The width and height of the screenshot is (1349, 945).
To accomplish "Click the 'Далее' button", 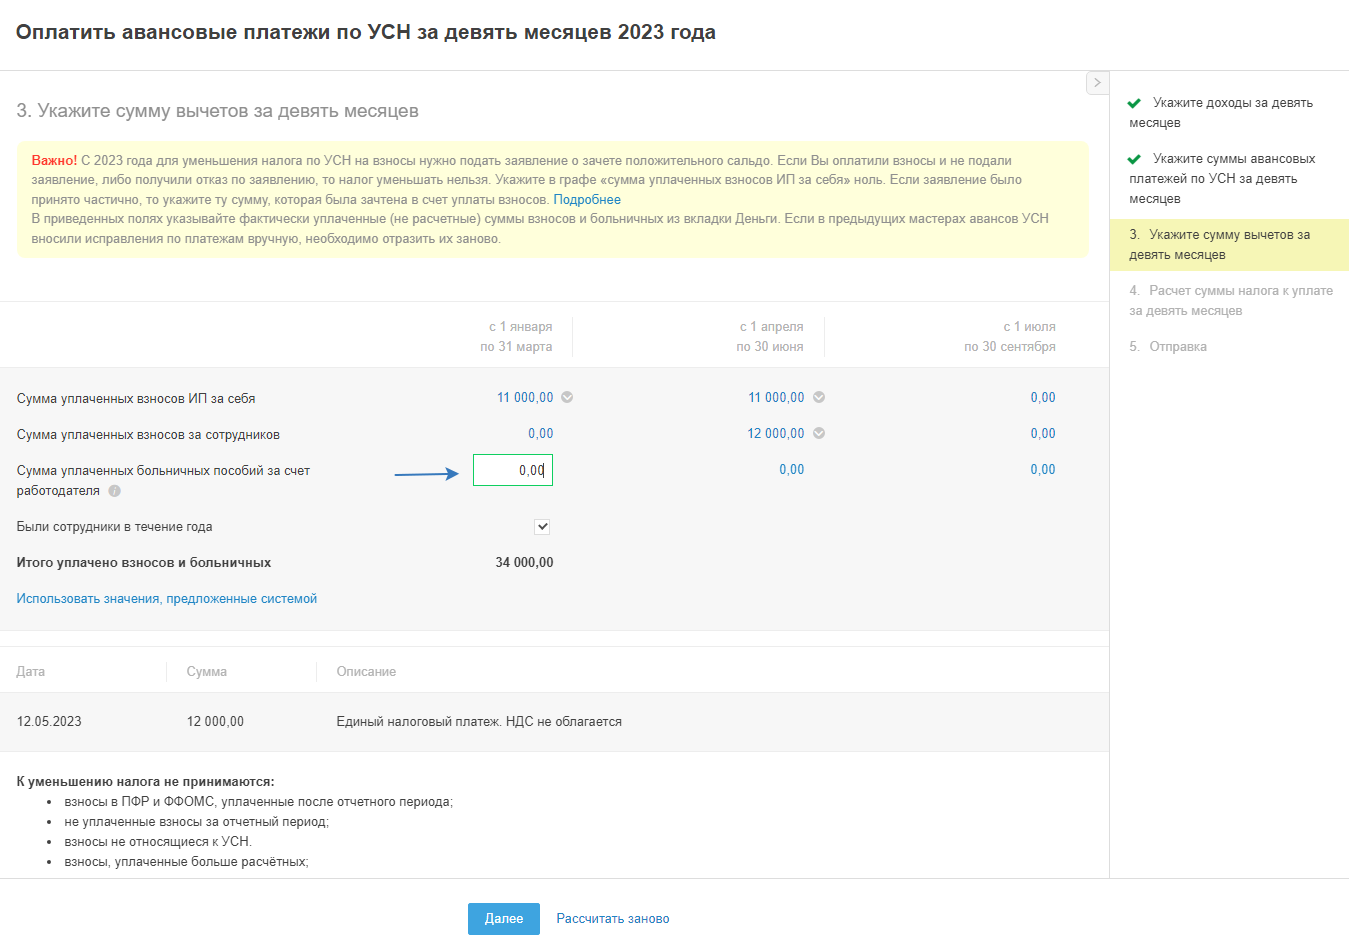I will tap(504, 919).
